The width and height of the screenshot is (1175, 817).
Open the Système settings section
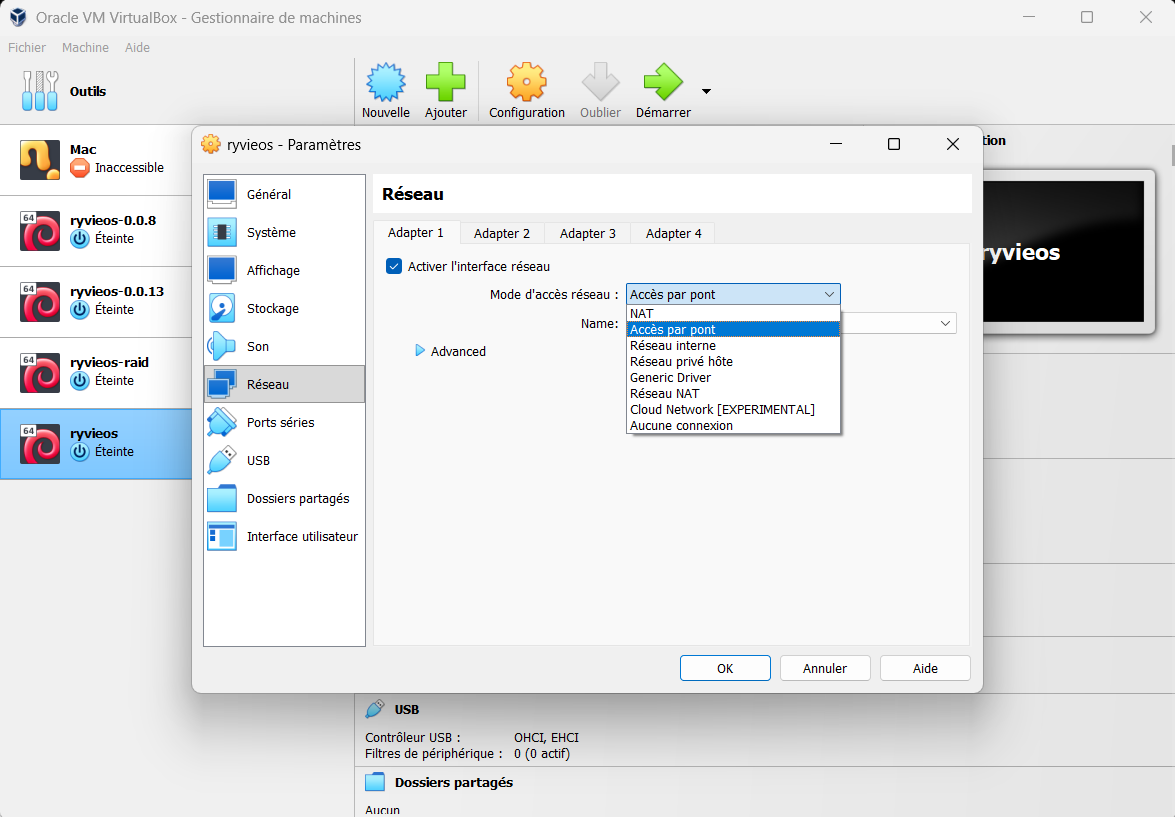tap(284, 232)
